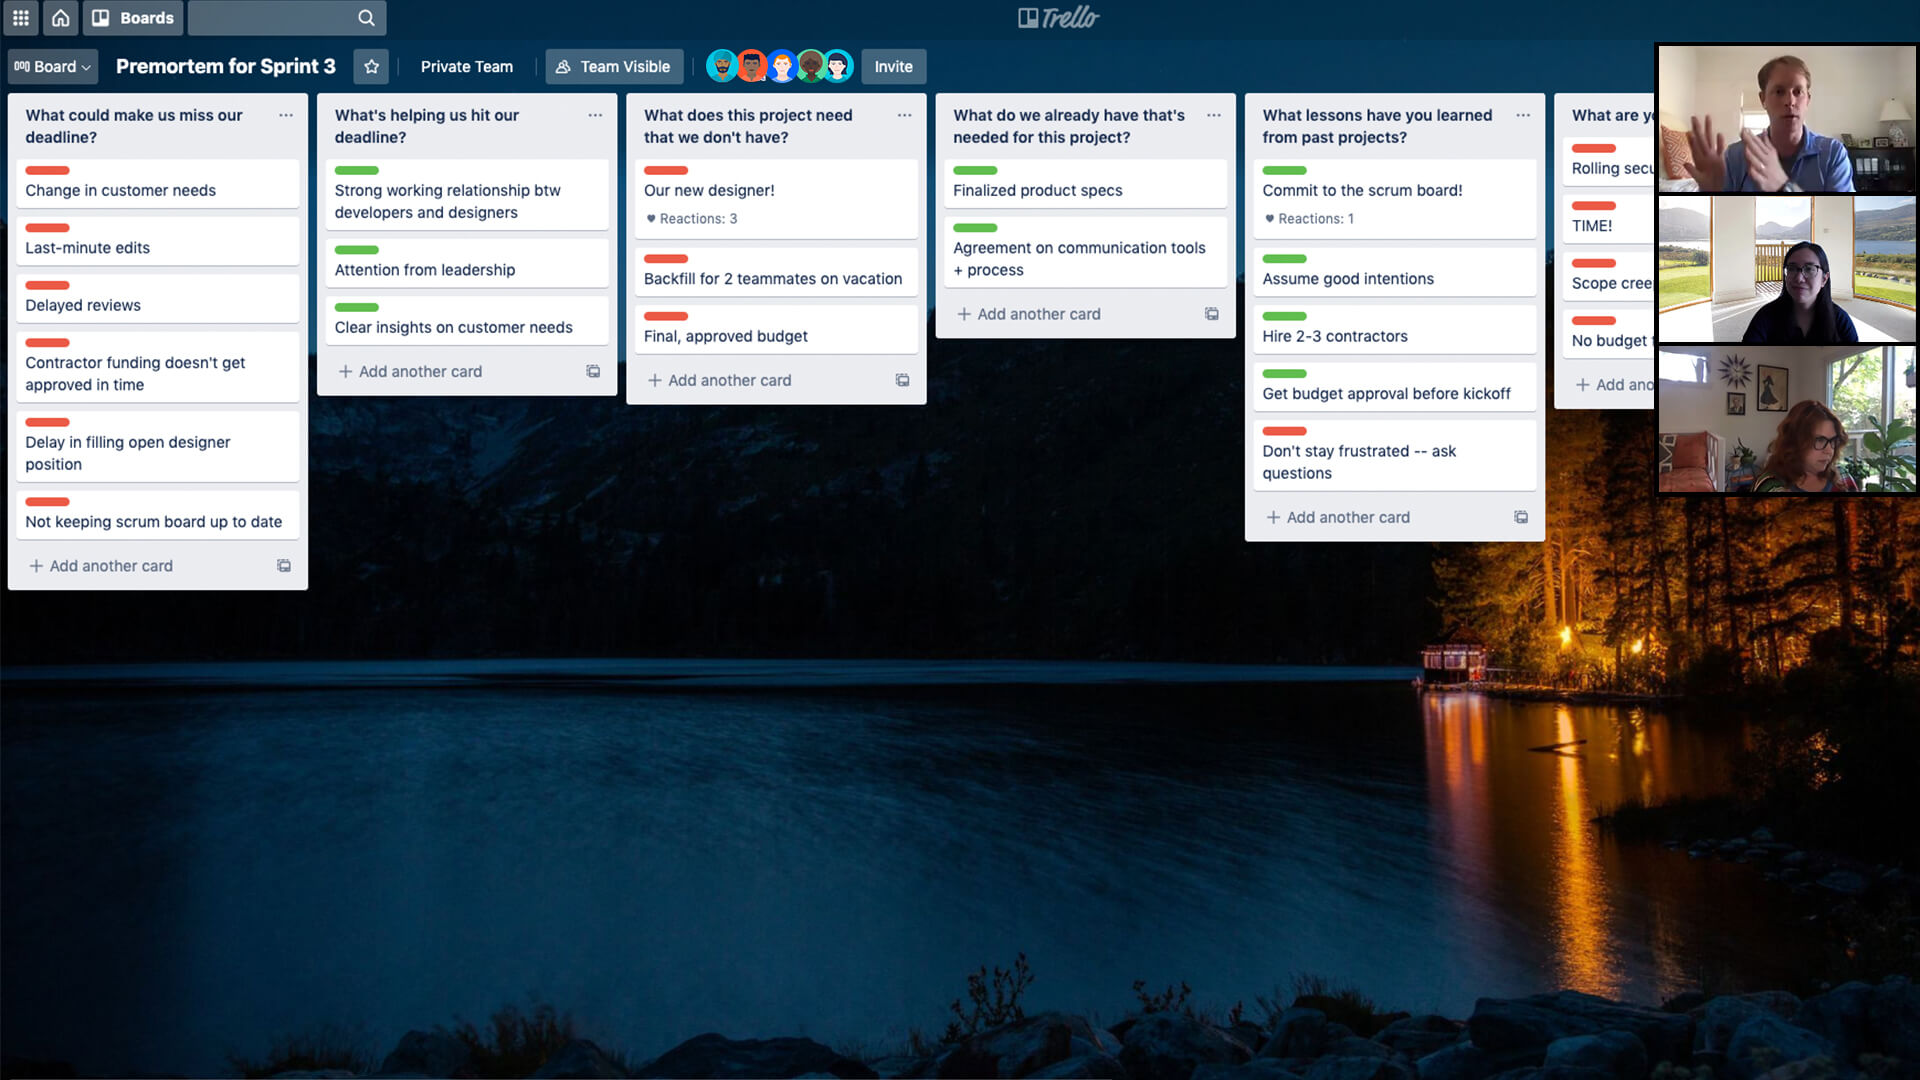
Task: Click the 'Invite' button to add members
Action: 891,66
